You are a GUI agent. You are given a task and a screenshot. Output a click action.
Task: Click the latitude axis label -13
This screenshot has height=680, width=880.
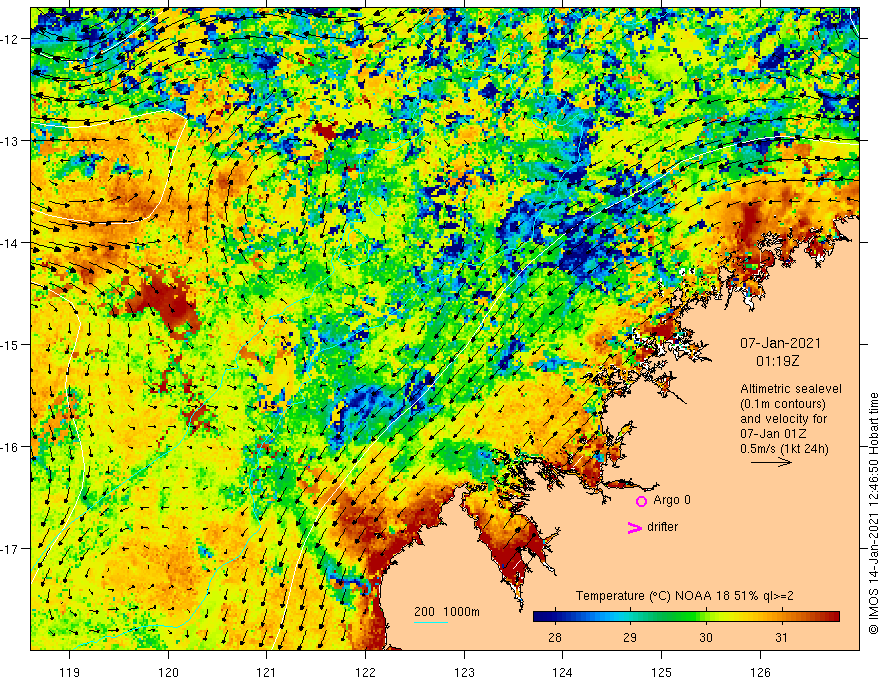coord(10,141)
